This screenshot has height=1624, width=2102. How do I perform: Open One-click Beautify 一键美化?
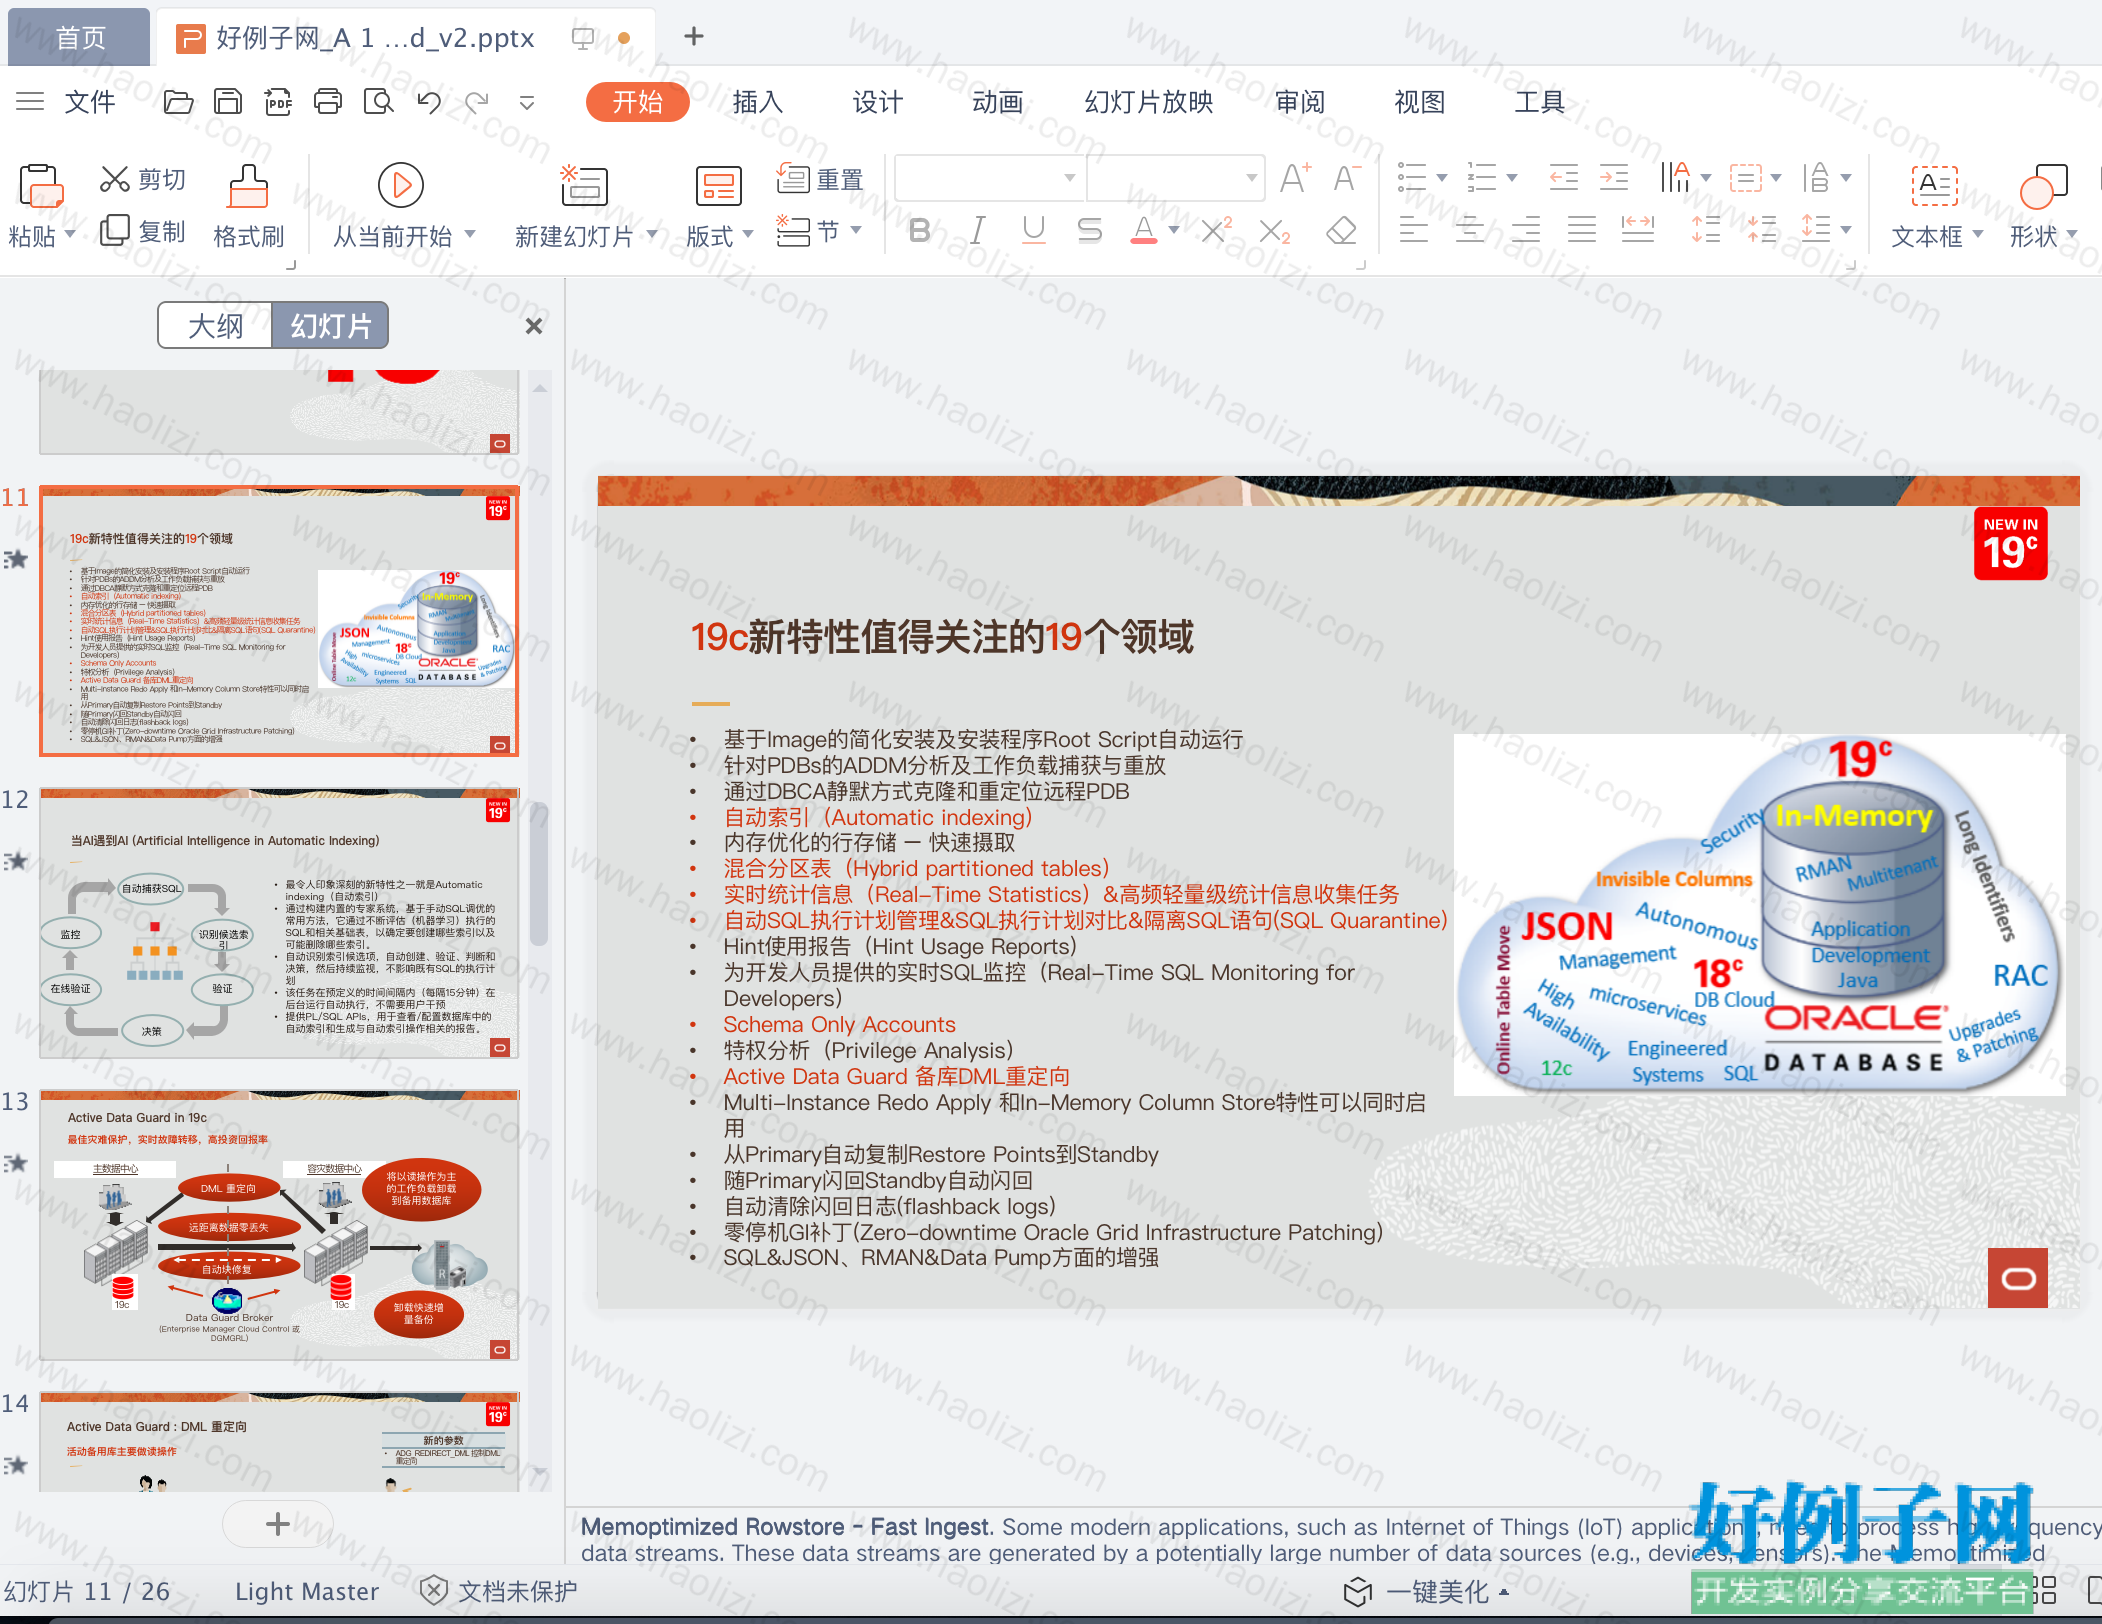(x=1426, y=1591)
